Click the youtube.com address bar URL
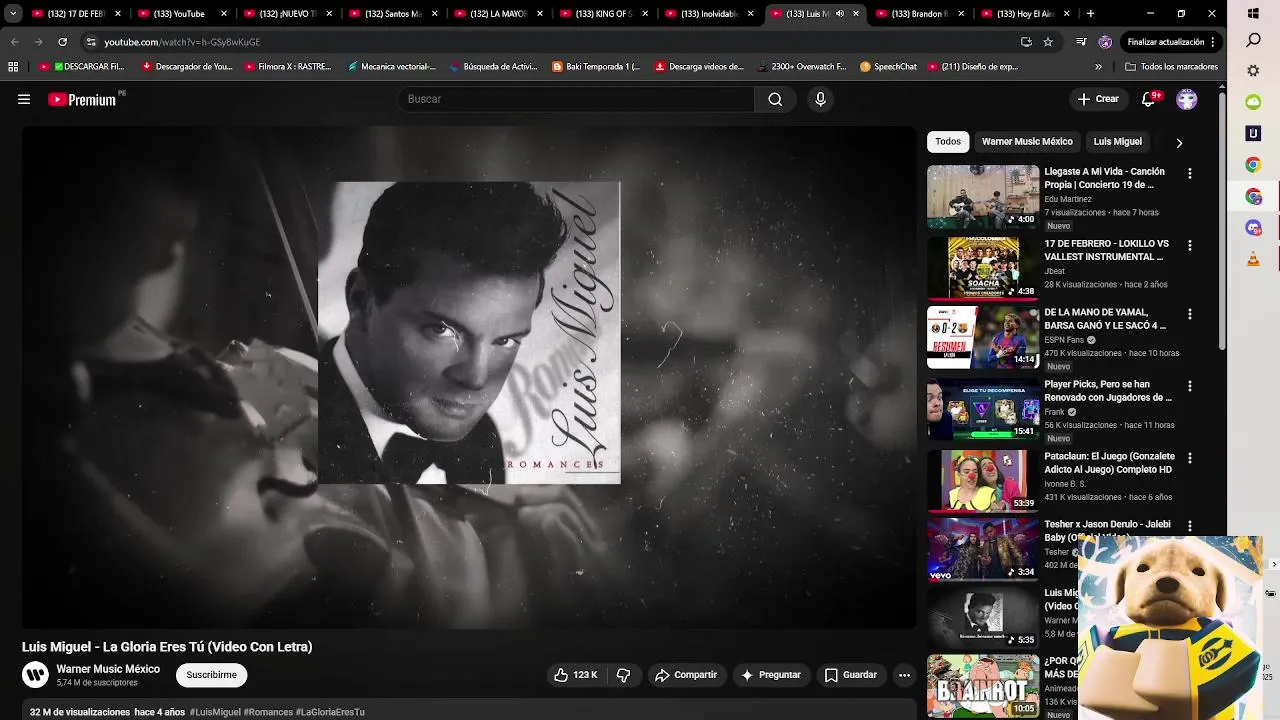1280x720 pixels. coord(182,42)
